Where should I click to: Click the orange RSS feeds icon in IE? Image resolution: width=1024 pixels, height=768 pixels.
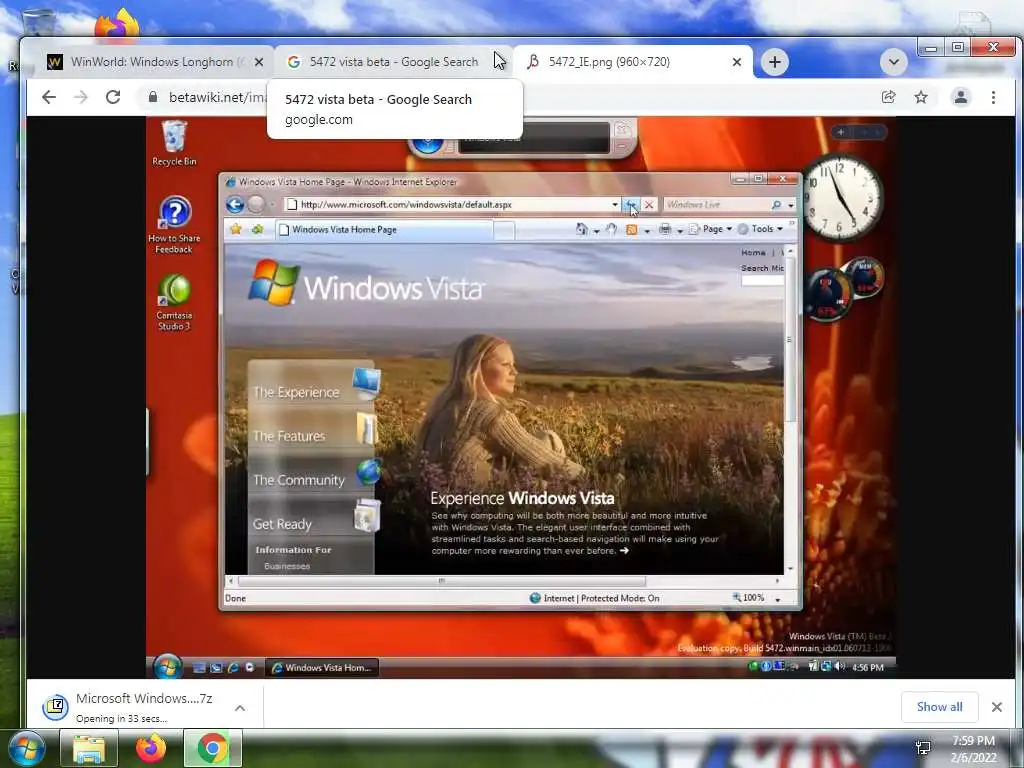tap(632, 229)
